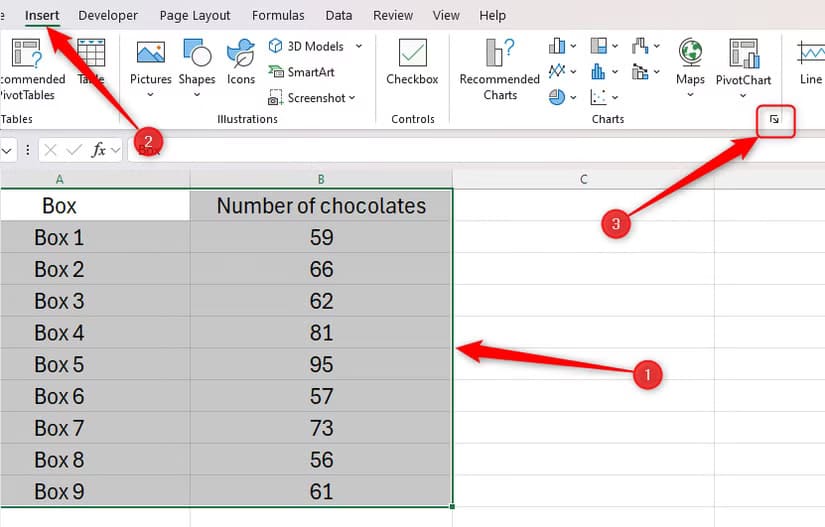Select column B header
Viewport: 825px width, 527px height.
(x=321, y=179)
